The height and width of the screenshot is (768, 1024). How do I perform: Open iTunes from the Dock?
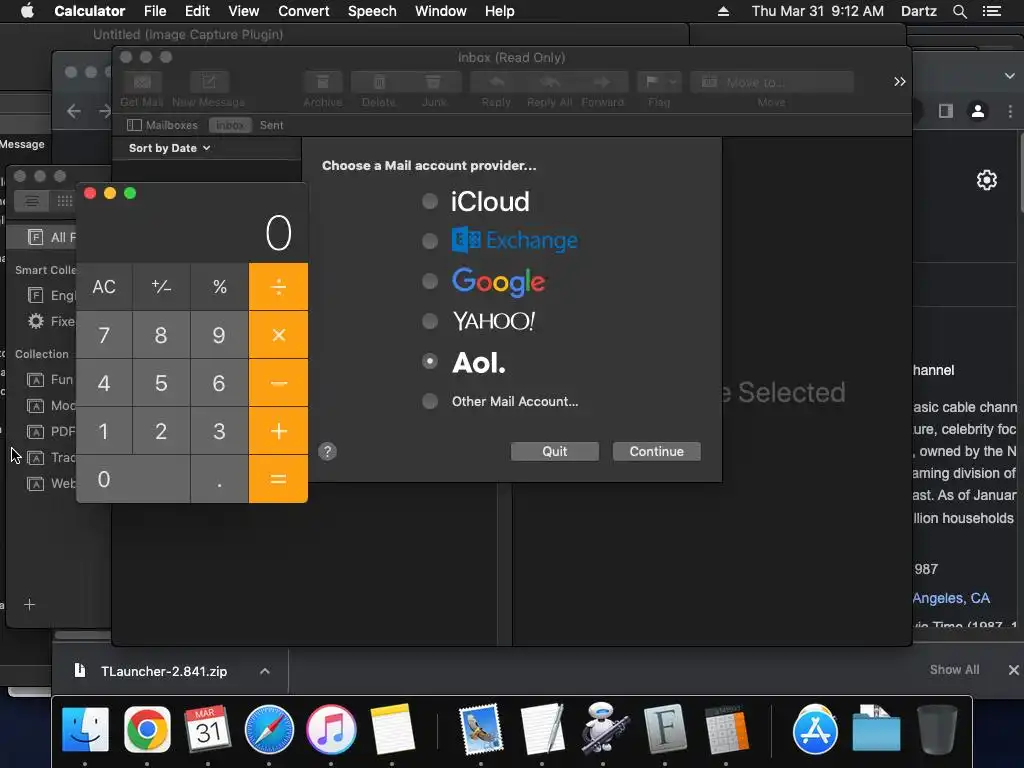pyautogui.click(x=331, y=729)
